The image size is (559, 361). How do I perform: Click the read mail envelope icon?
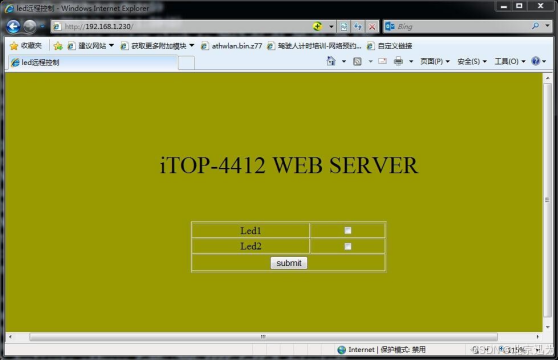tap(383, 61)
